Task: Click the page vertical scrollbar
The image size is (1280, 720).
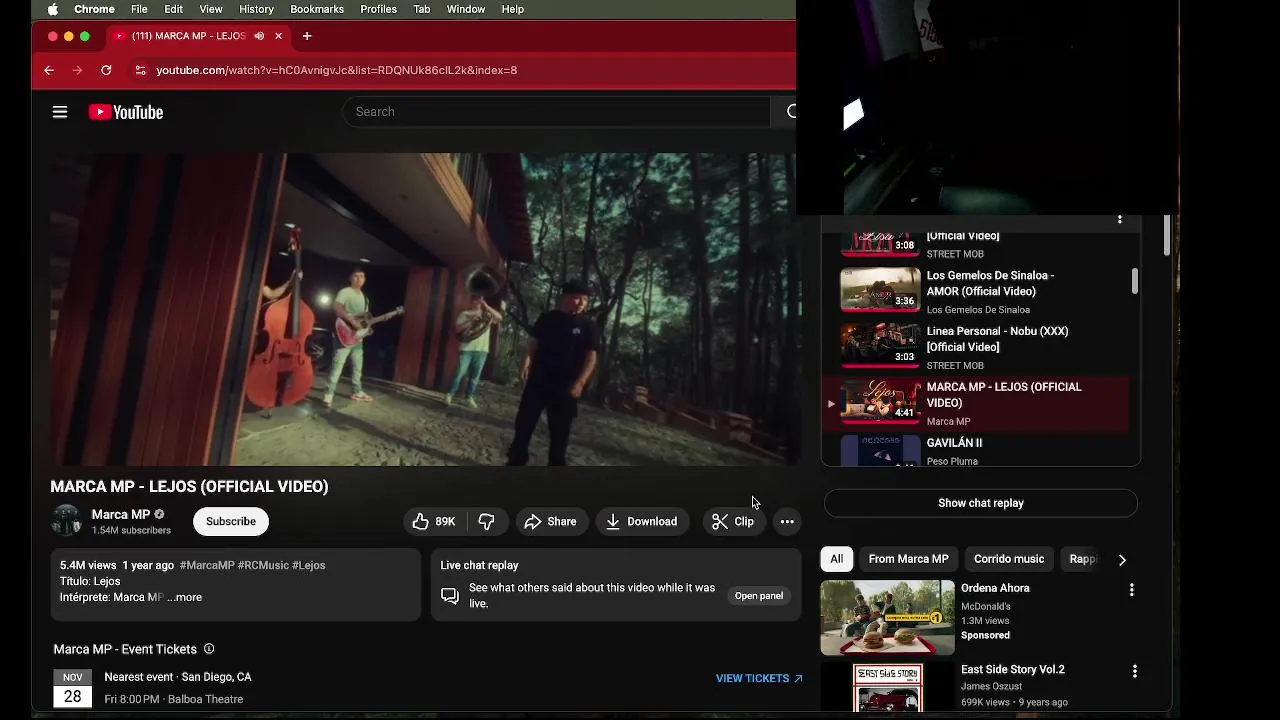Action: [1166, 235]
